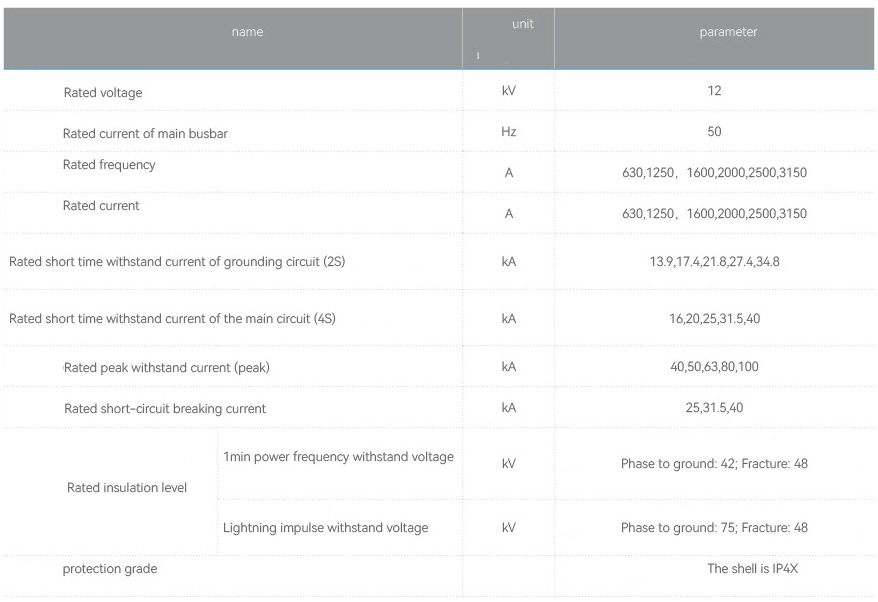Click the "name" column header
Screen dimensions: 878x602
pyautogui.click(x=247, y=32)
